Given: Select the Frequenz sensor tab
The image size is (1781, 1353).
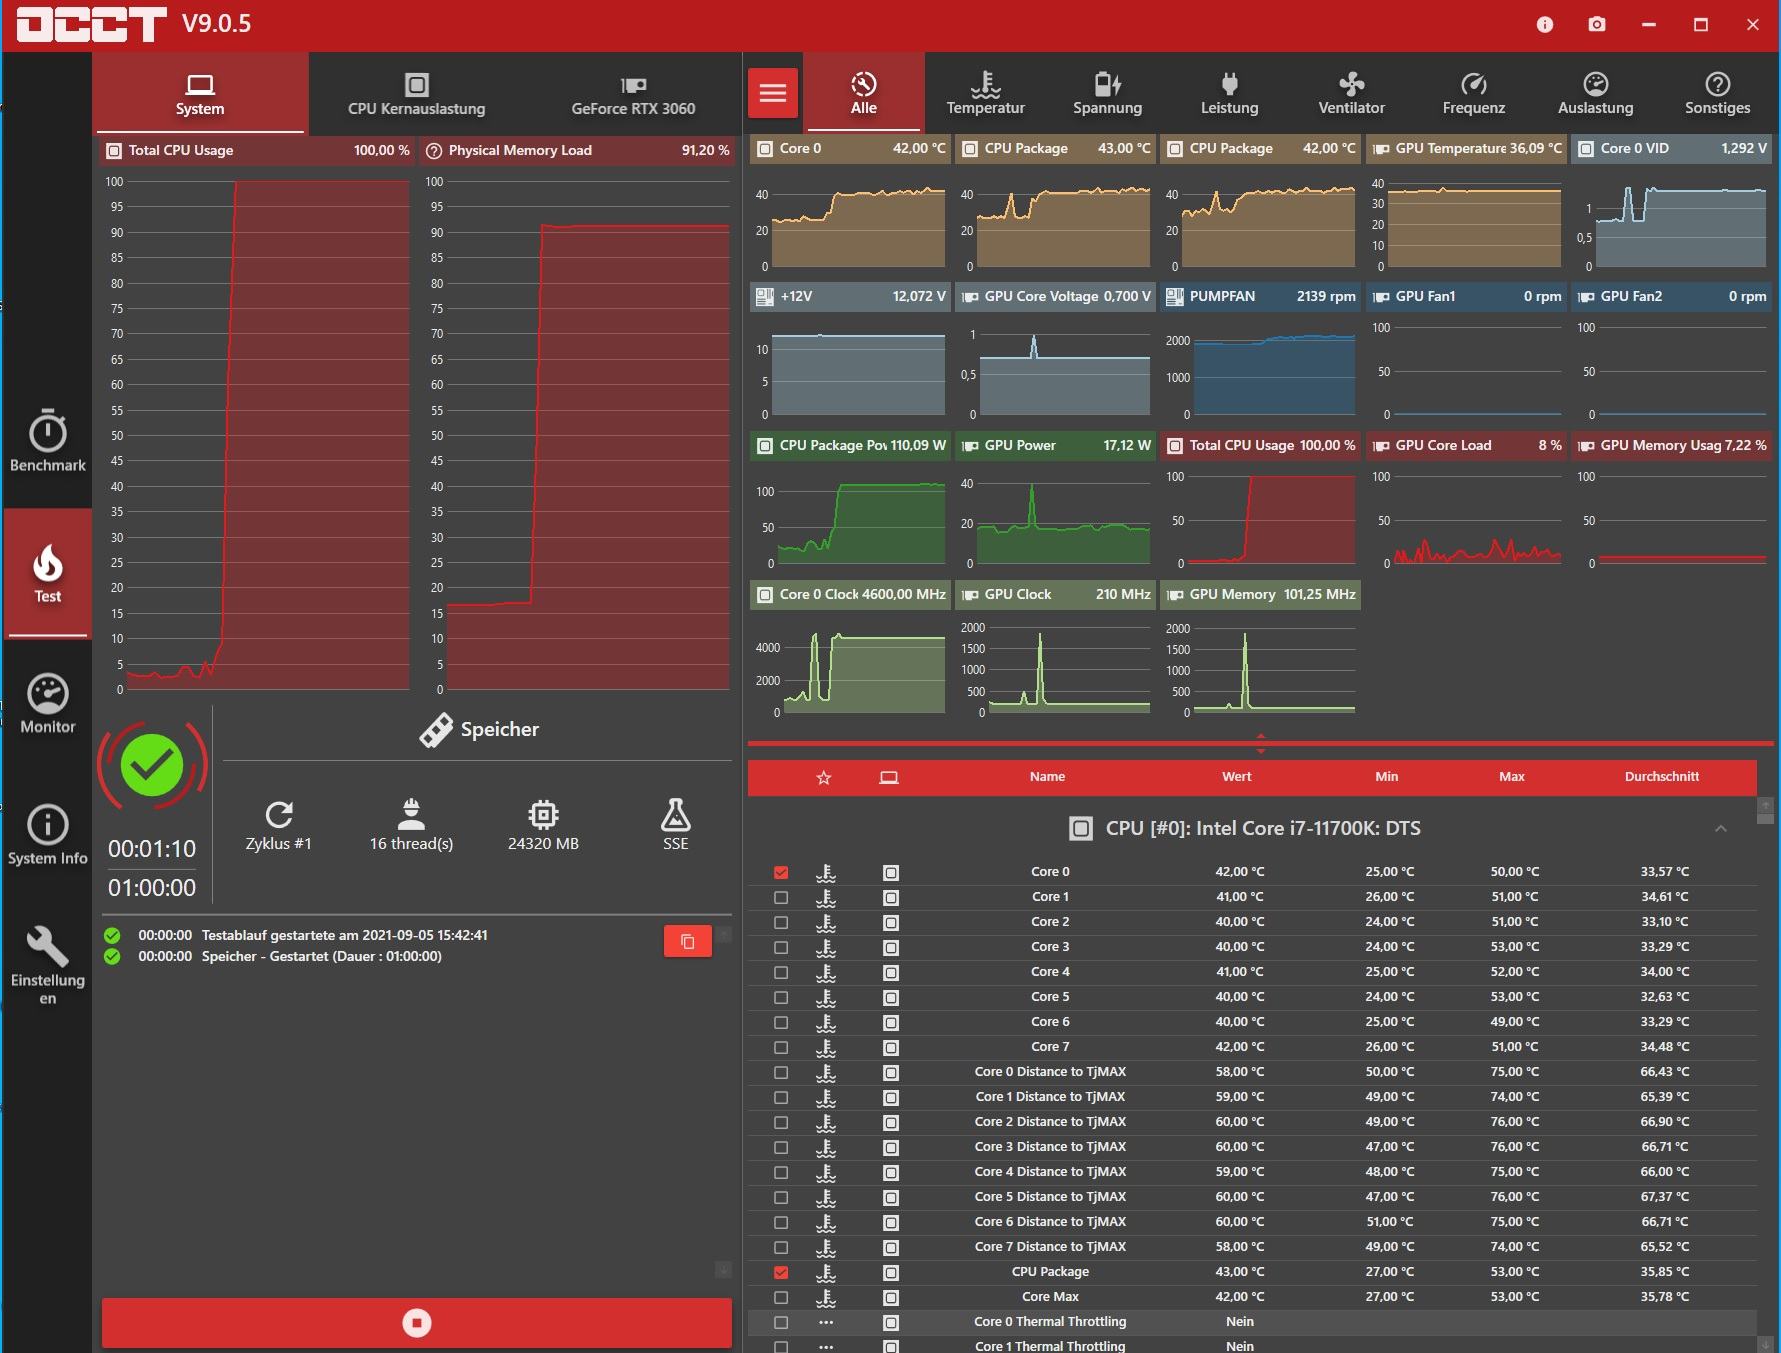Looking at the screenshot, I should tap(1474, 94).
